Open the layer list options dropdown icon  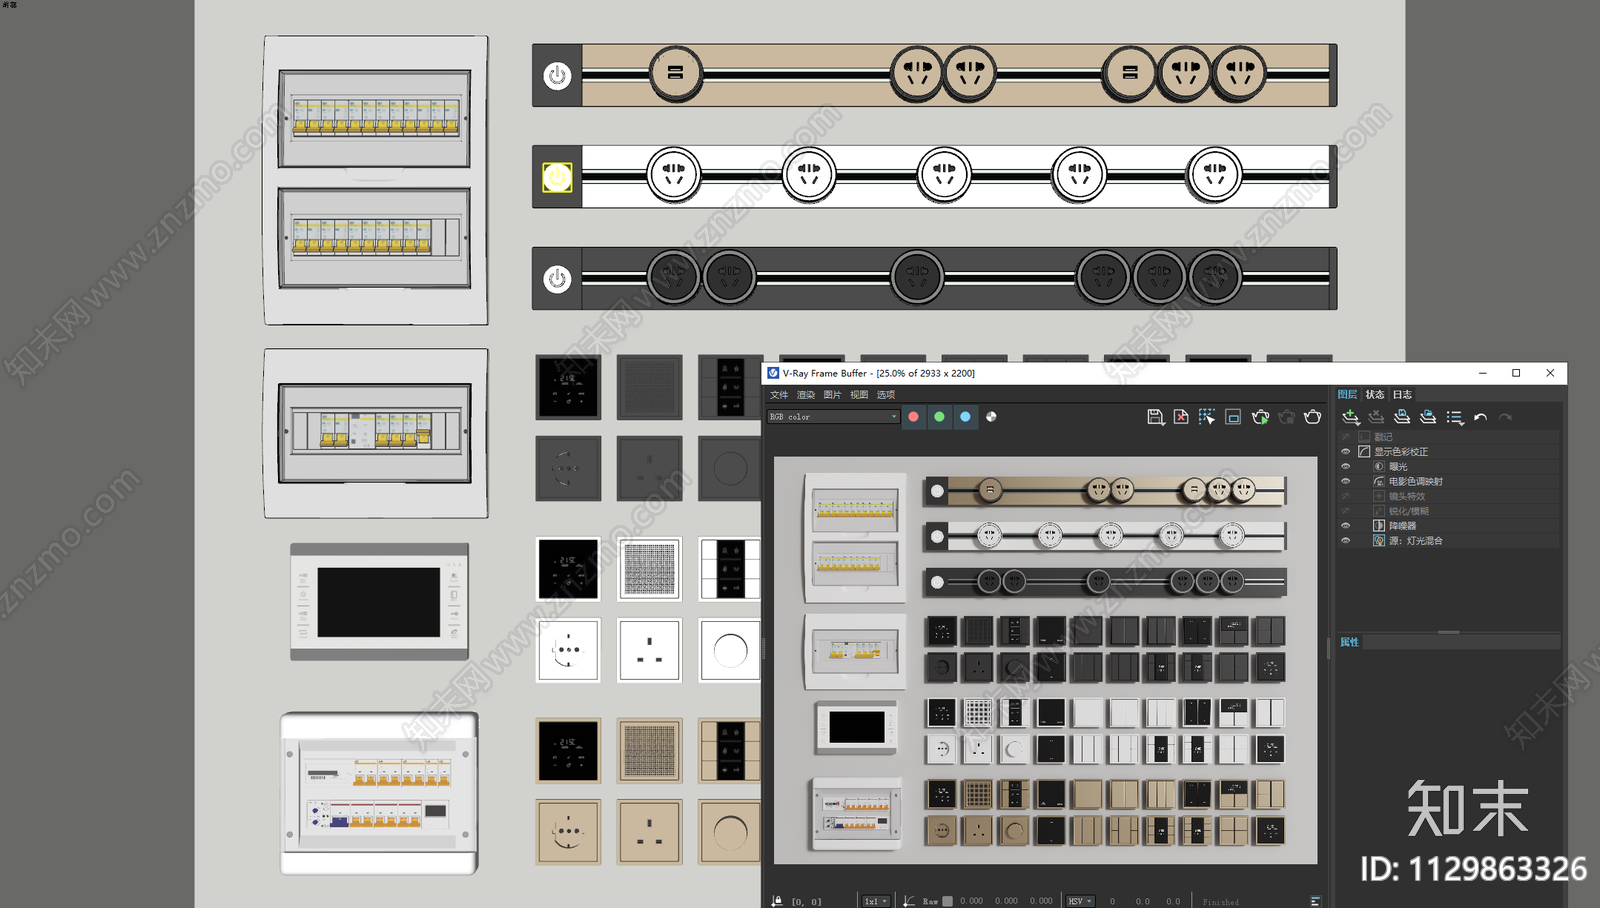(1455, 417)
